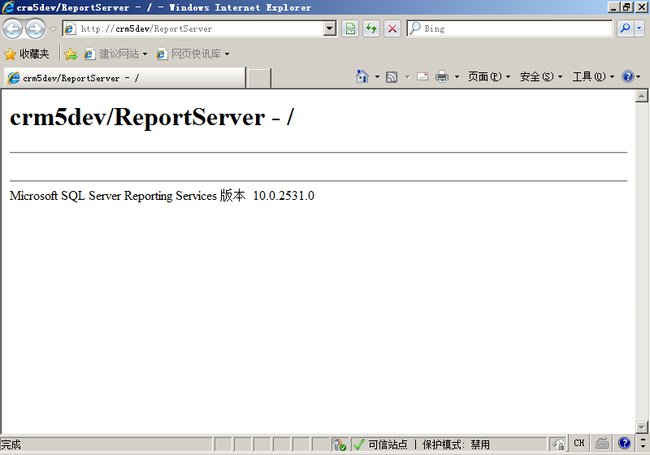Click into the Bing search box
Image resolution: width=650 pixels, height=455 pixels.
coord(510,29)
